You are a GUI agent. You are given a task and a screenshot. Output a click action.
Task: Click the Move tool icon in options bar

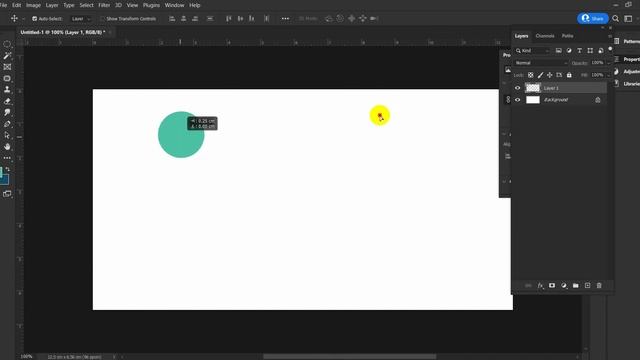14,18
